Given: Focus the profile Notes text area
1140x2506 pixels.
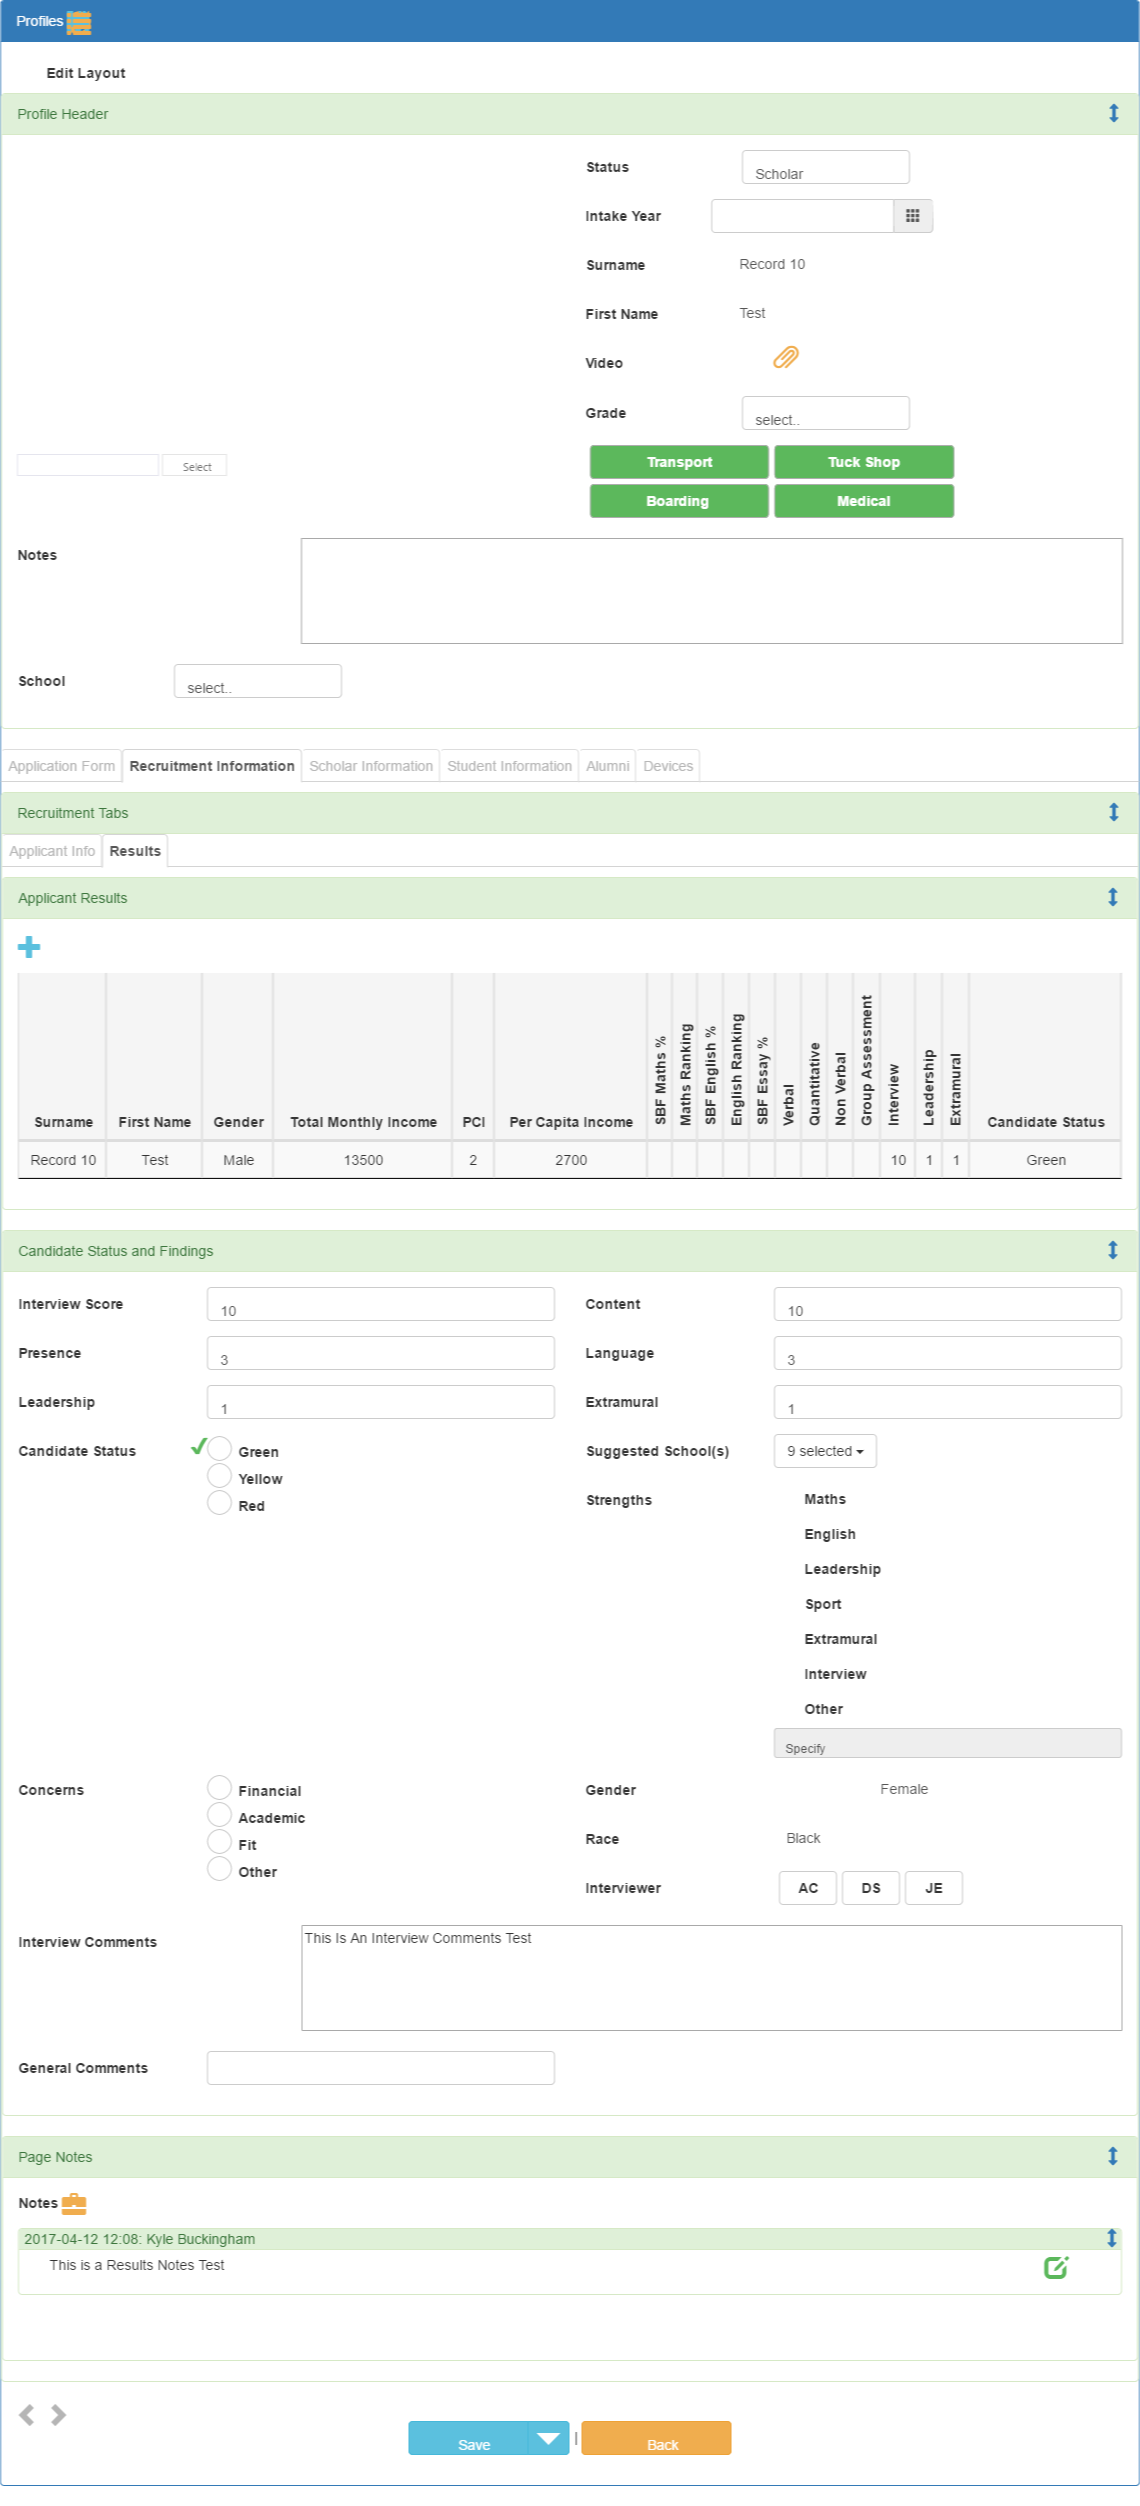Looking at the screenshot, I should tap(712, 592).
